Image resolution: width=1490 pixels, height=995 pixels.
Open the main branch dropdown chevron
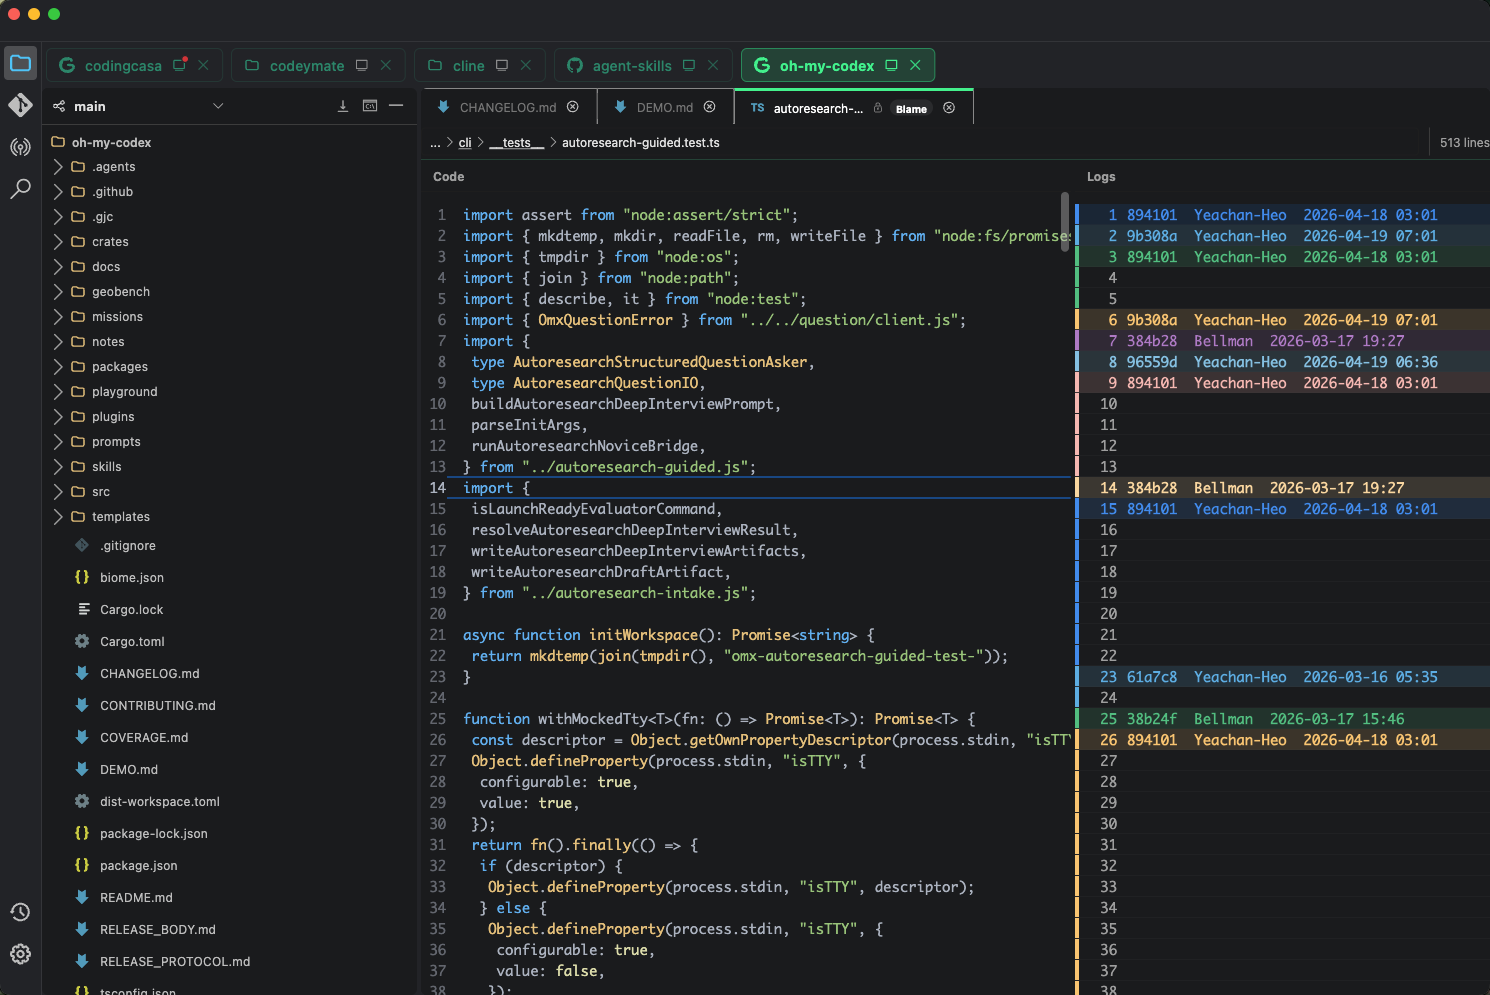pyautogui.click(x=218, y=106)
